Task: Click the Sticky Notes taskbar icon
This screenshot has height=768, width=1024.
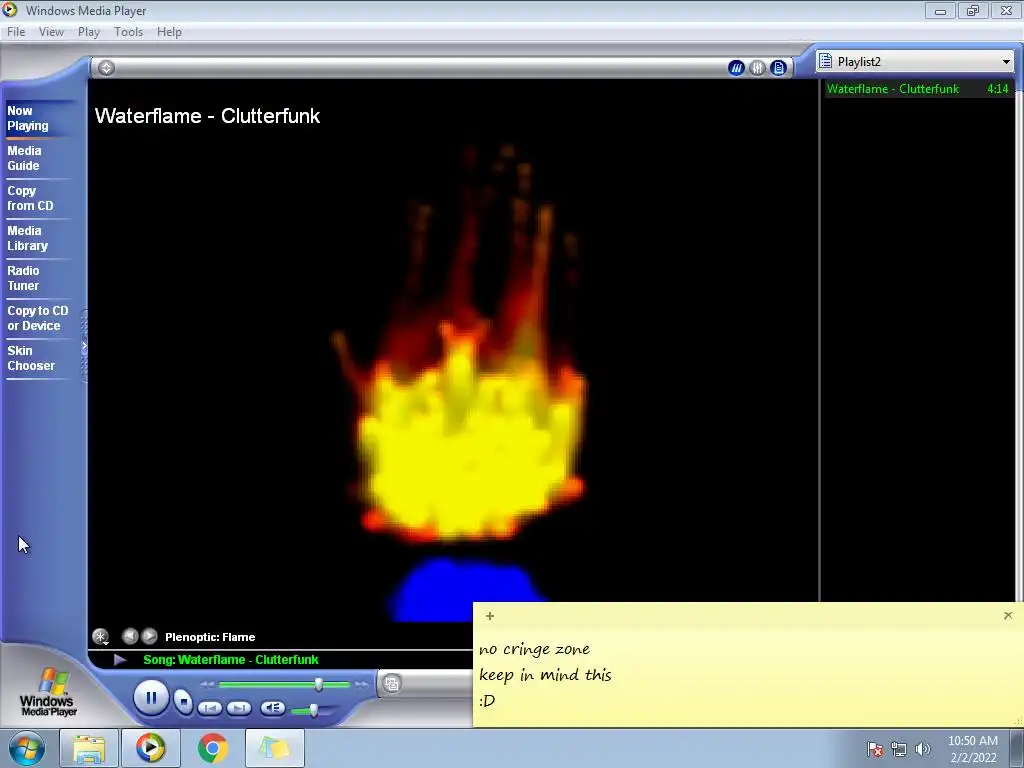Action: click(274, 748)
